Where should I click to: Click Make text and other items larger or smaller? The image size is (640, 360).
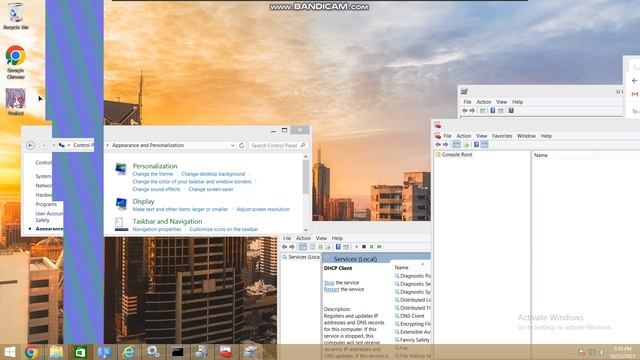(x=180, y=209)
